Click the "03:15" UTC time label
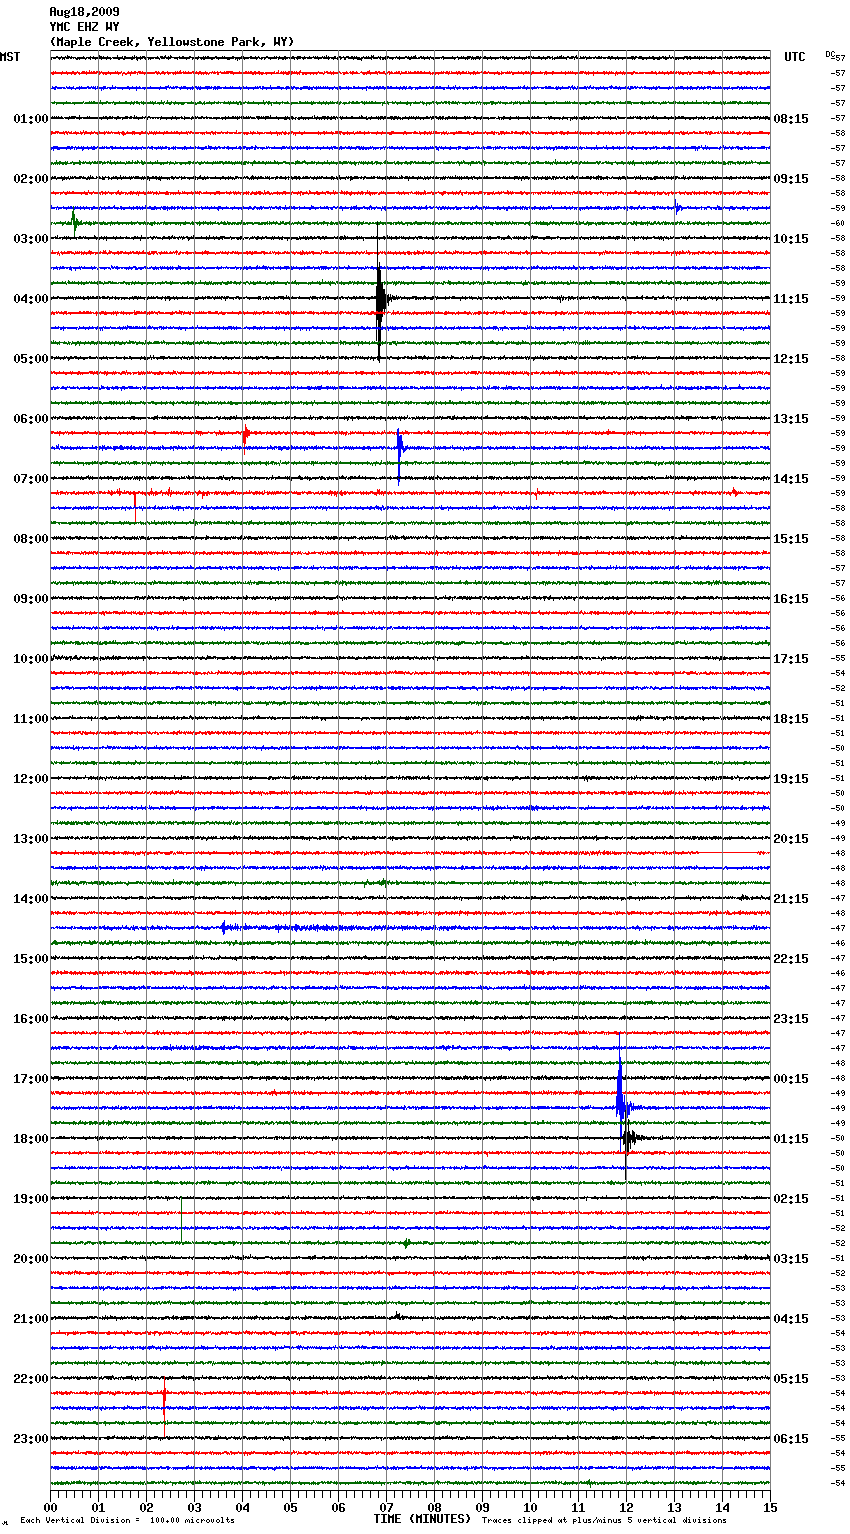 tap(791, 1259)
